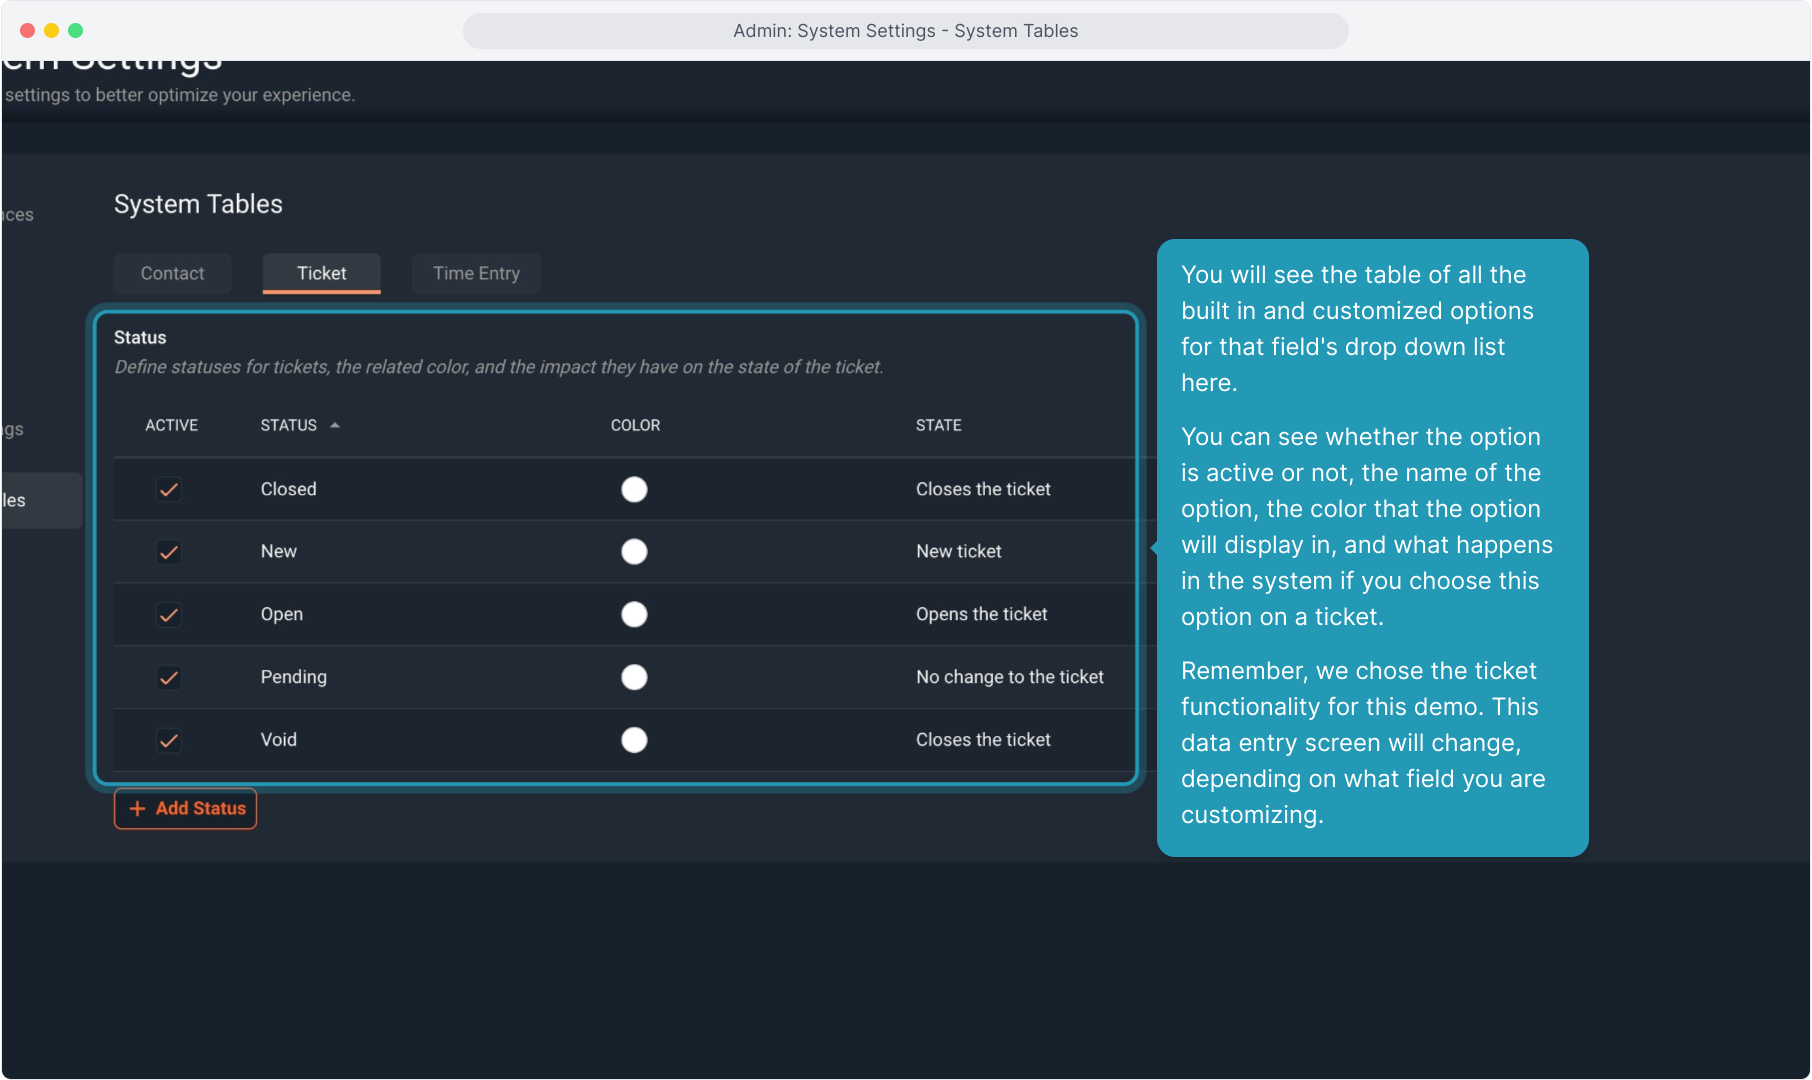Sort by the ACTIVE column header

[171, 425]
